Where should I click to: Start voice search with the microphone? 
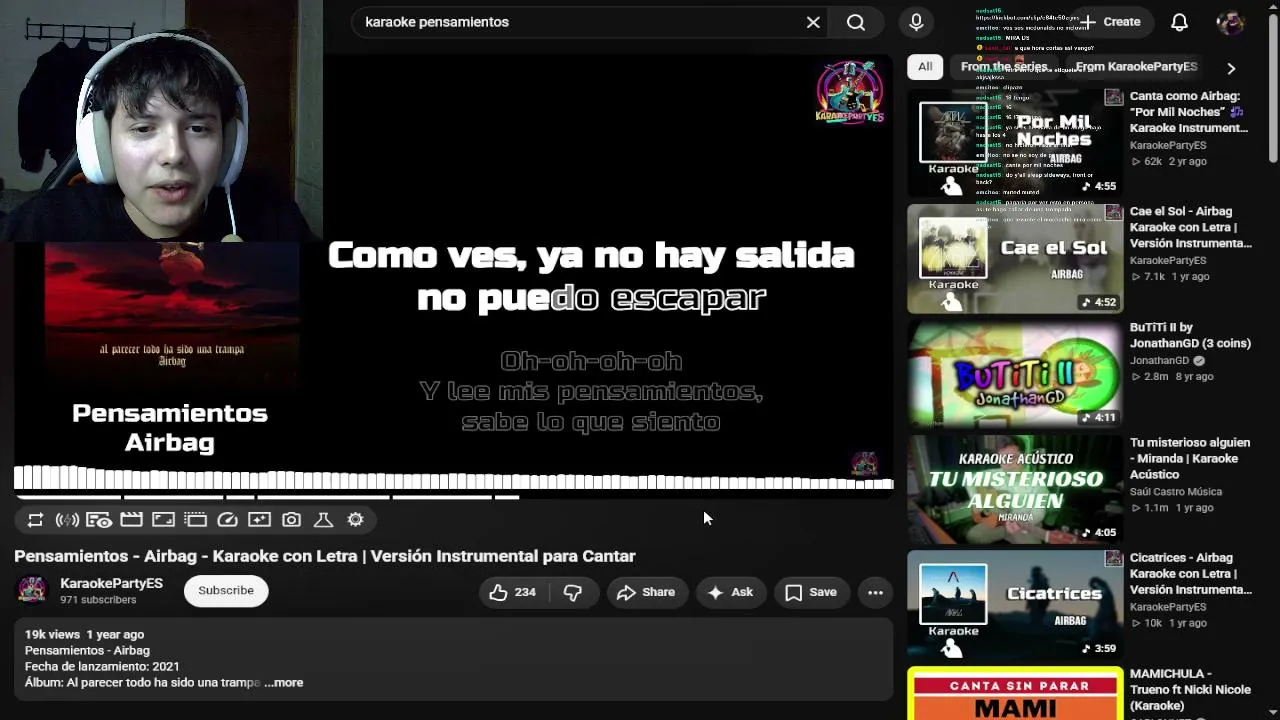point(916,22)
